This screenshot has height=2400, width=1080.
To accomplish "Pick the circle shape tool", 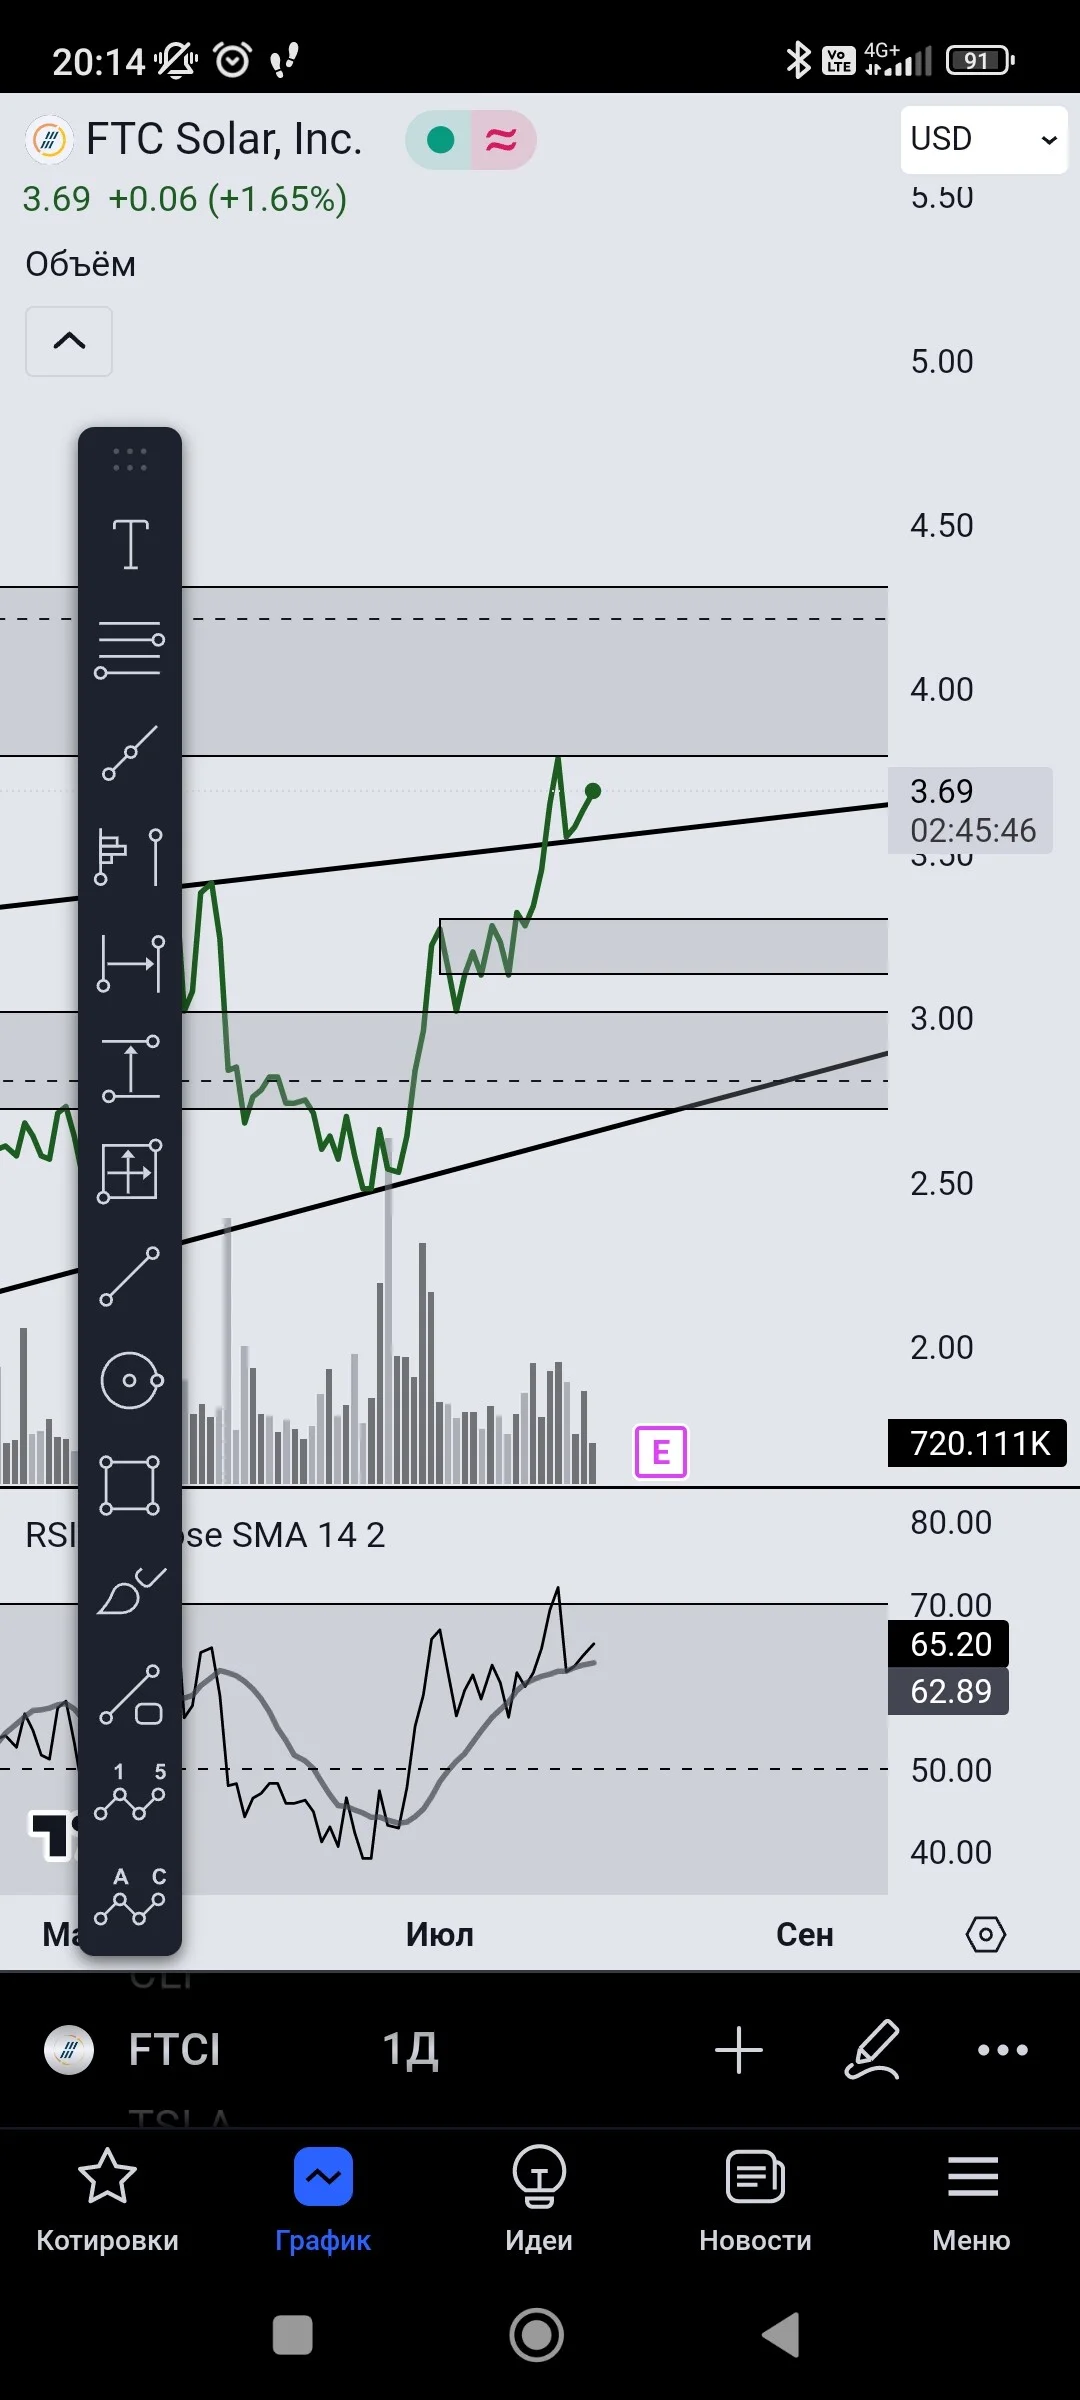I will coord(130,1381).
